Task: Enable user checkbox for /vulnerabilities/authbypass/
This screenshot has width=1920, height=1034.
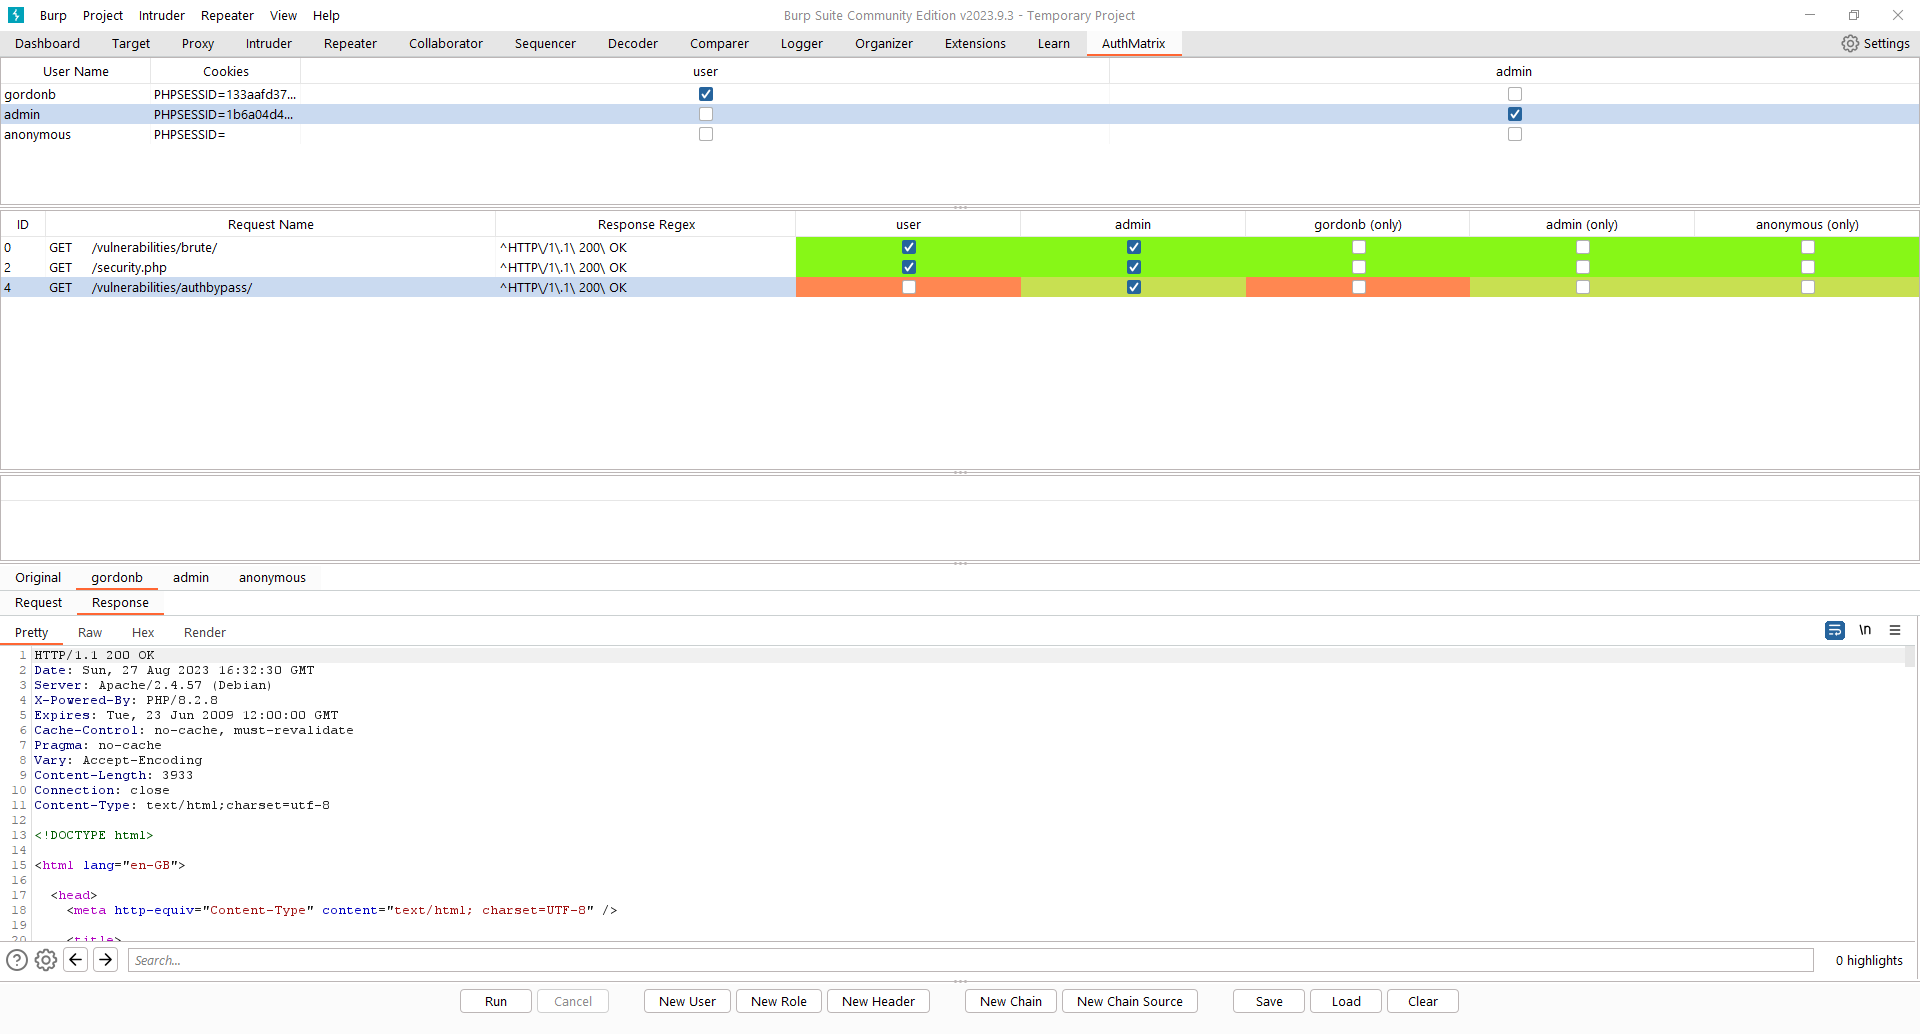Action: click(909, 287)
